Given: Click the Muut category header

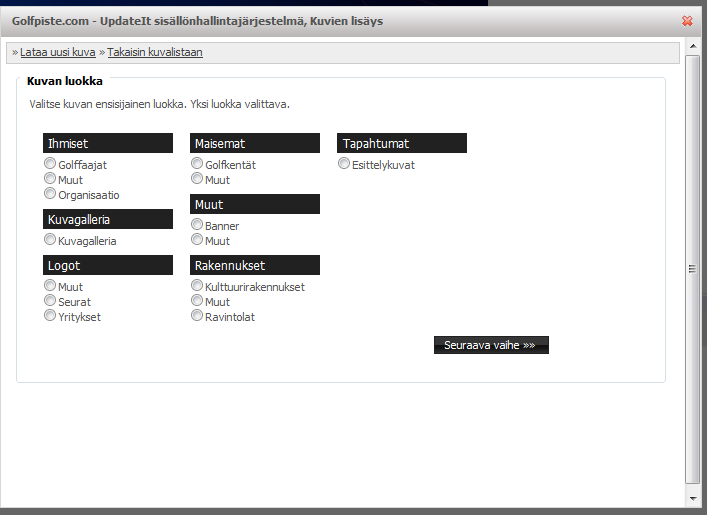Looking at the screenshot, I should pyautogui.click(x=255, y=204).
